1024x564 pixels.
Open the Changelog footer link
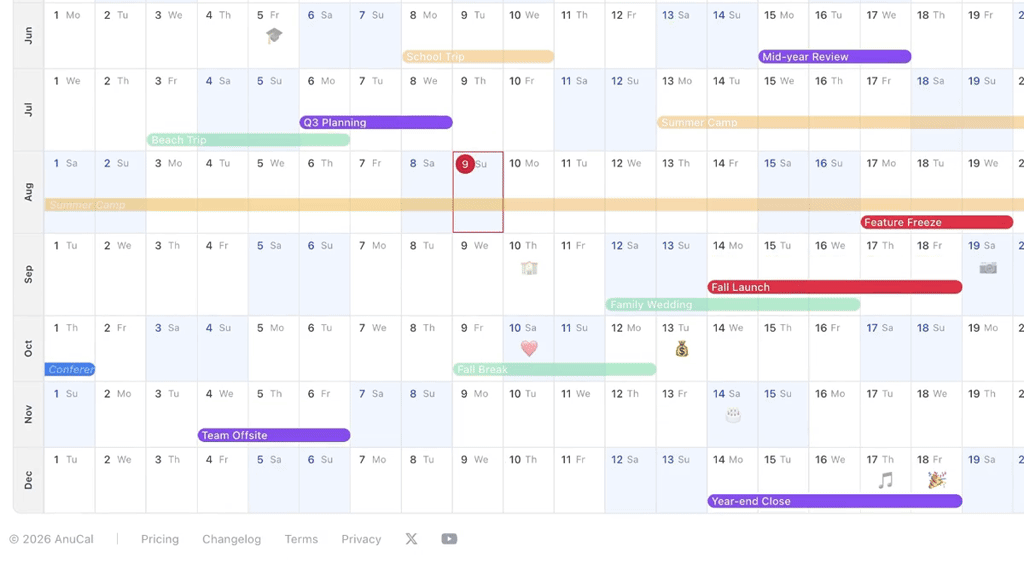point(231,539)
